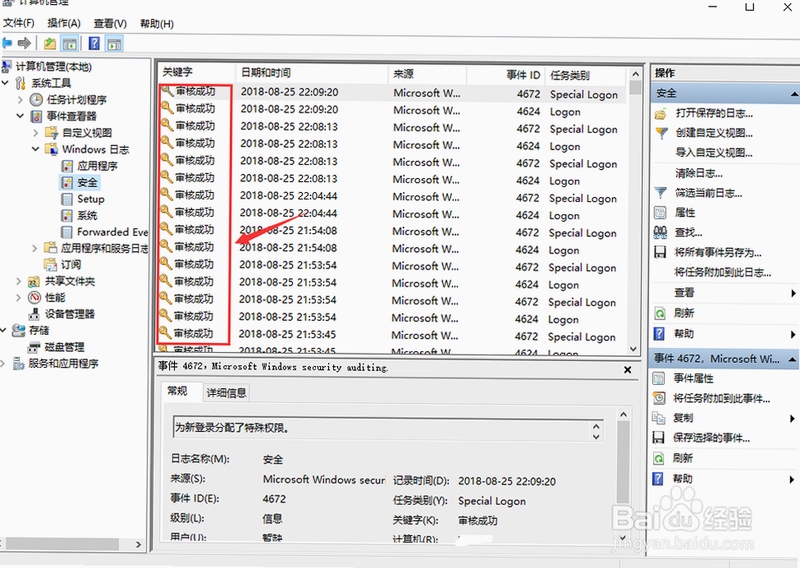Sort by 关键字 column header
The height and width of the screenshot is (568, 800).
click(196, 72)
